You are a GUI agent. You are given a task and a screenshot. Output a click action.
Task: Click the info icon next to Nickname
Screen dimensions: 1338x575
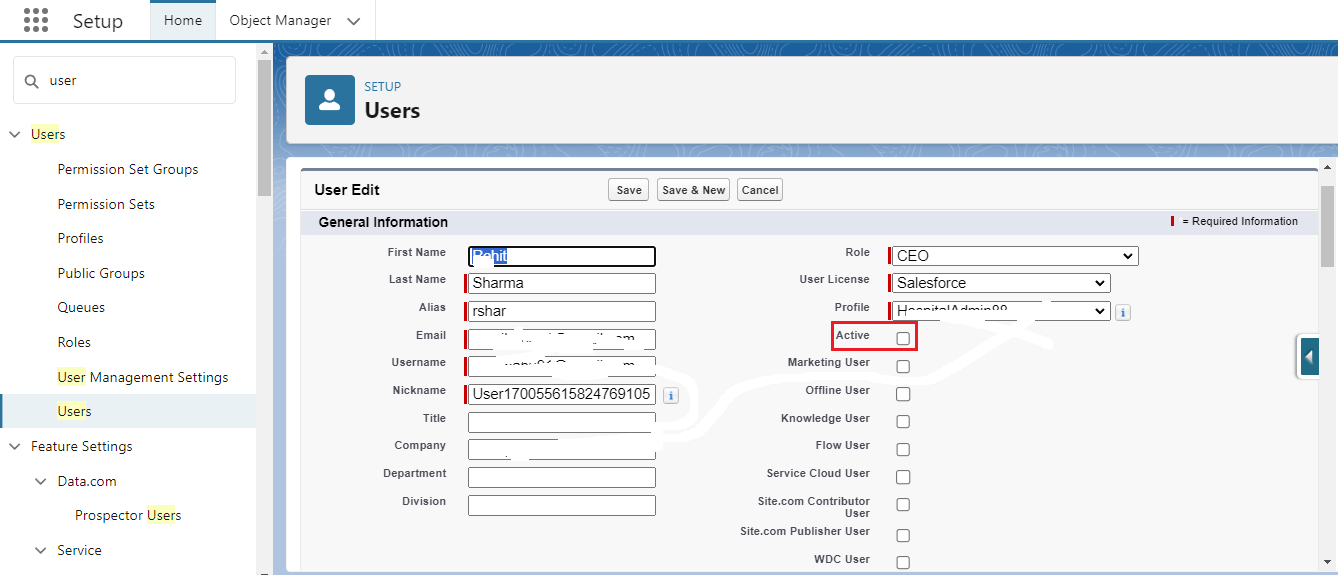pos(670,395)
